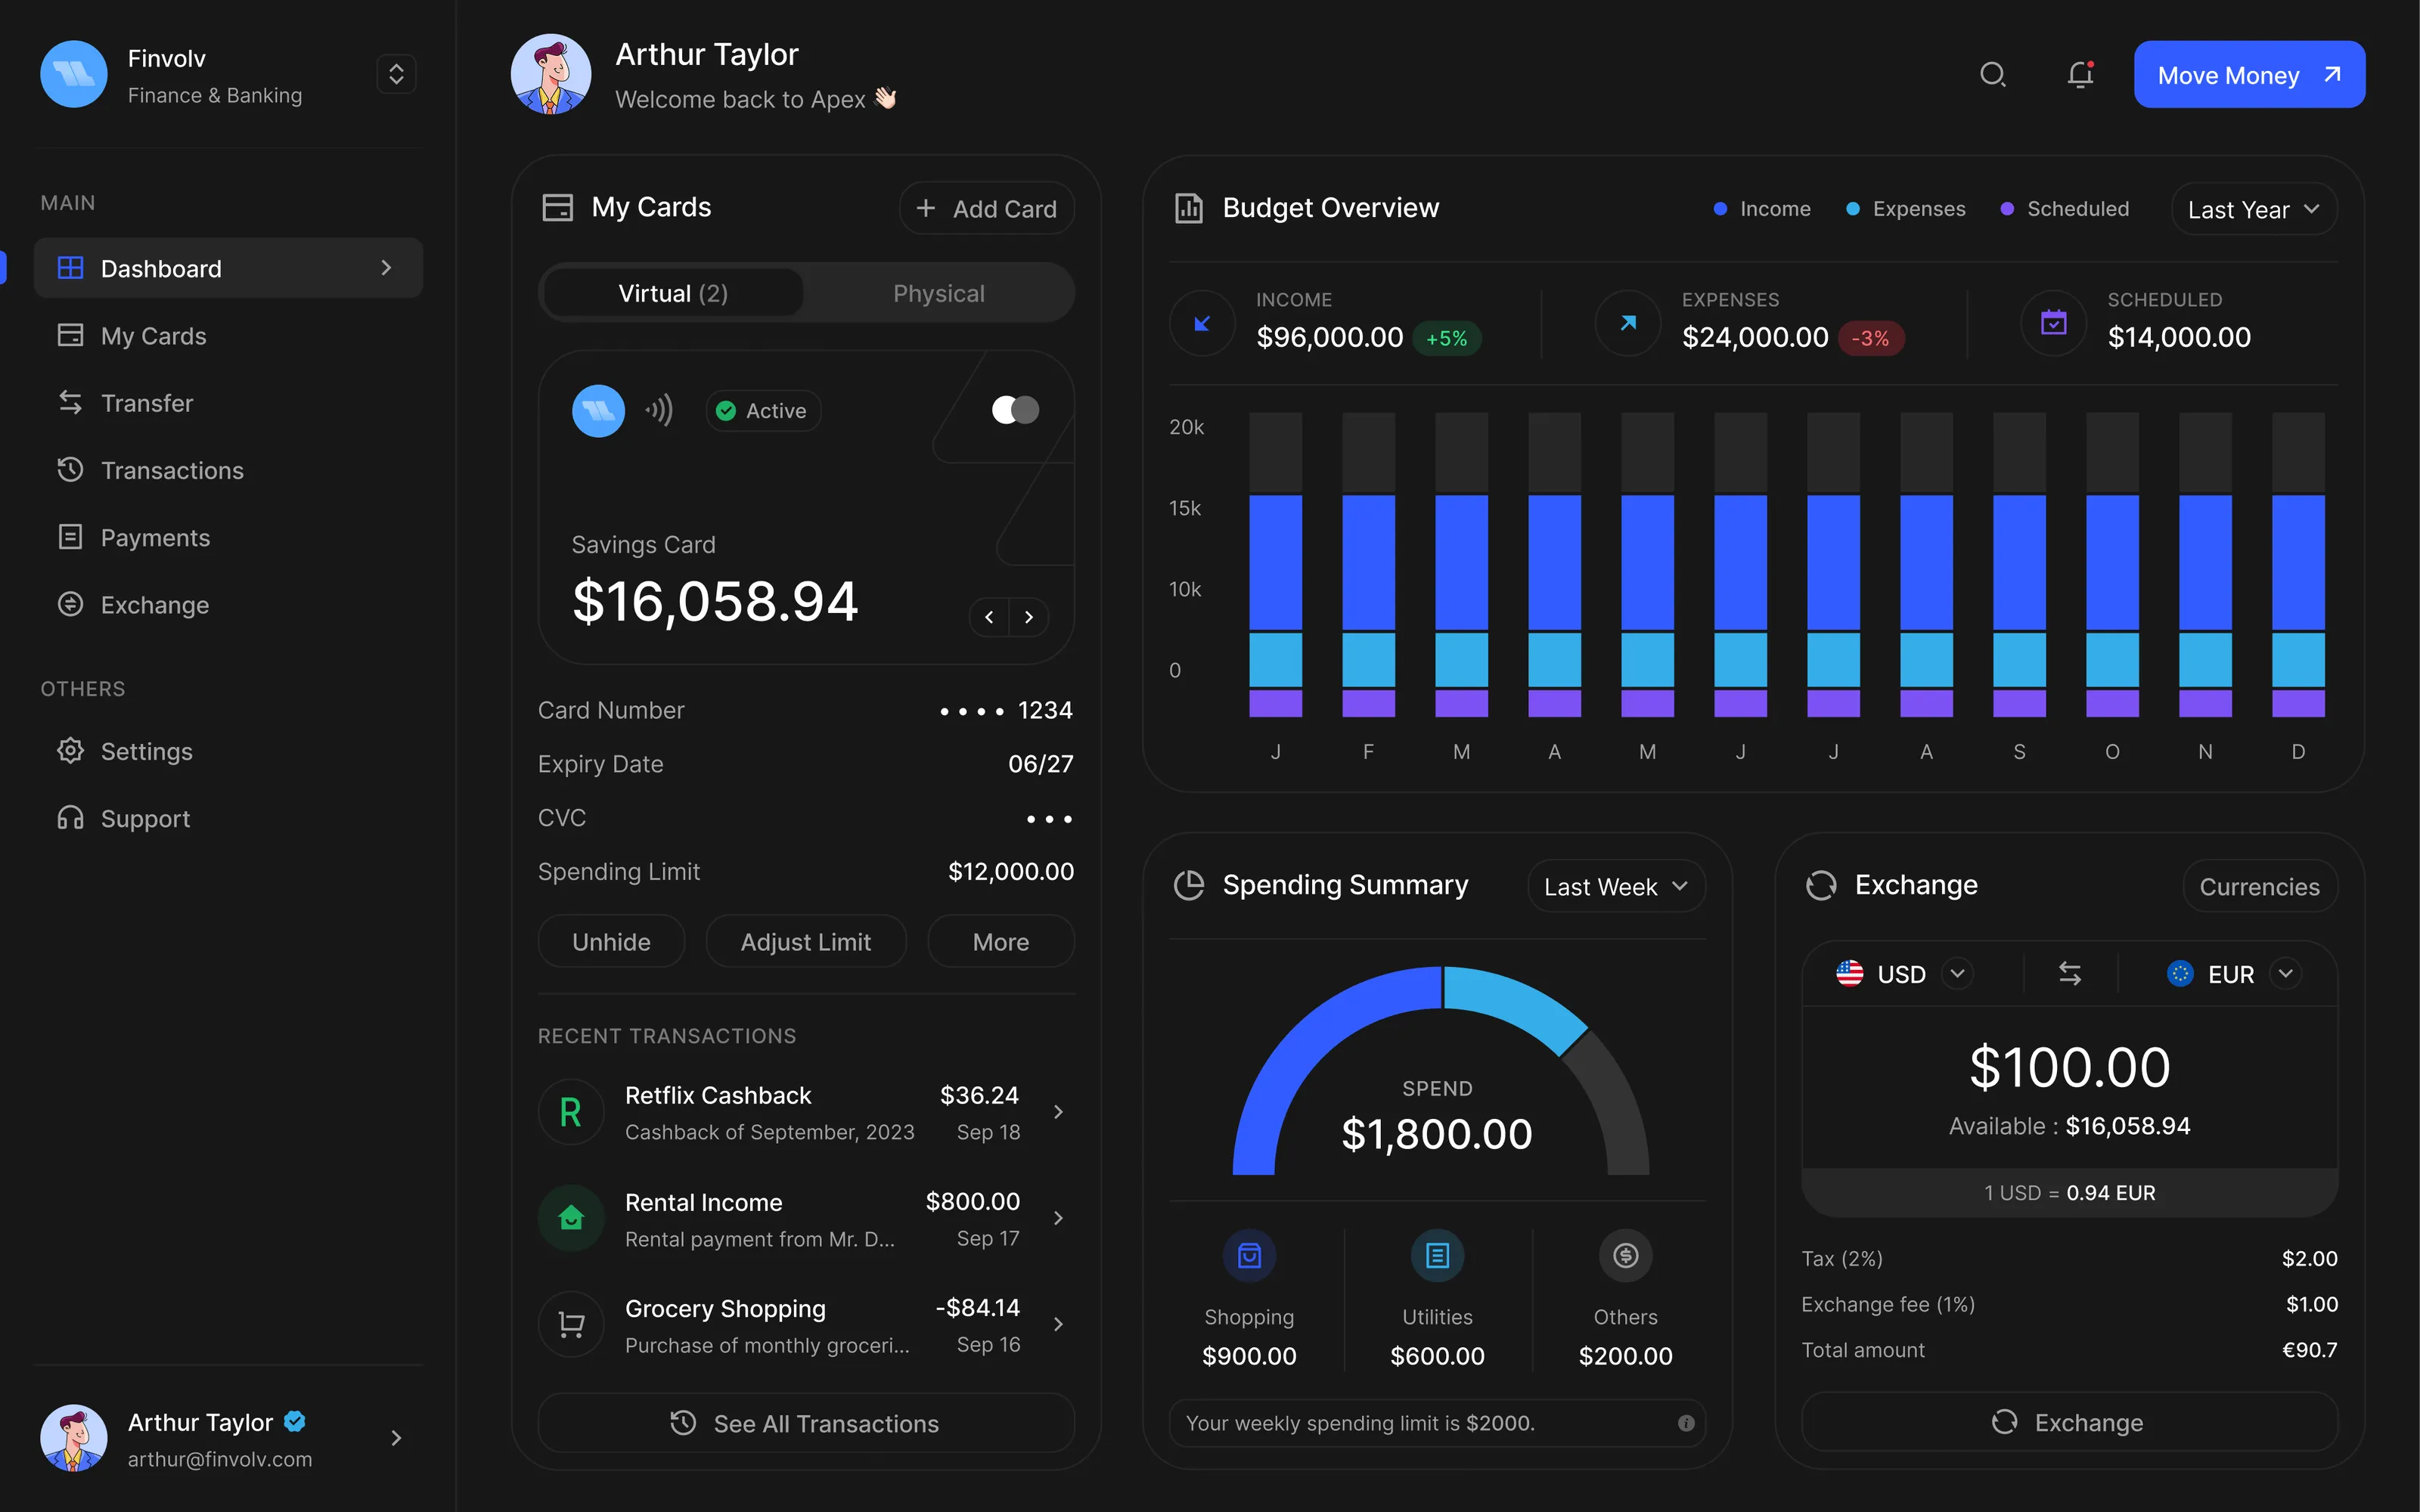Toggle the Savings Card active switch

[x=1014, y=410]
